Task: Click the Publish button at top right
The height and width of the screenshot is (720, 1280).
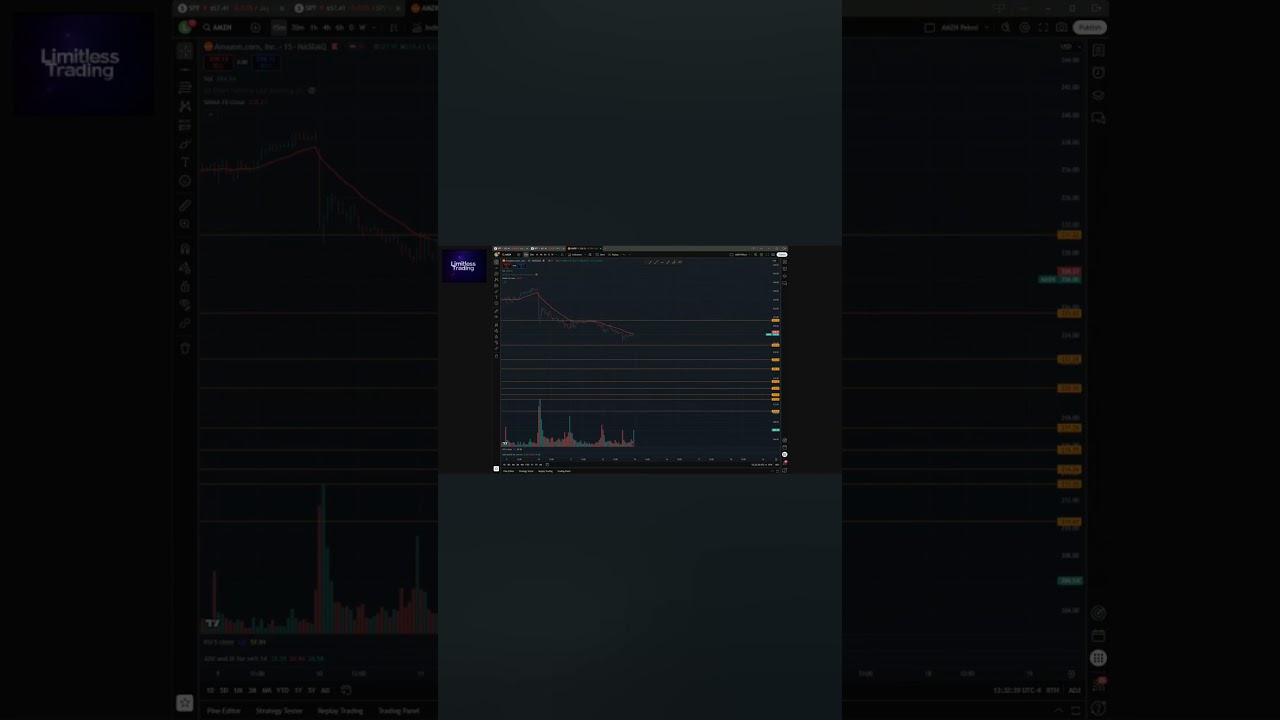Action: click(x=1090, y=28)
